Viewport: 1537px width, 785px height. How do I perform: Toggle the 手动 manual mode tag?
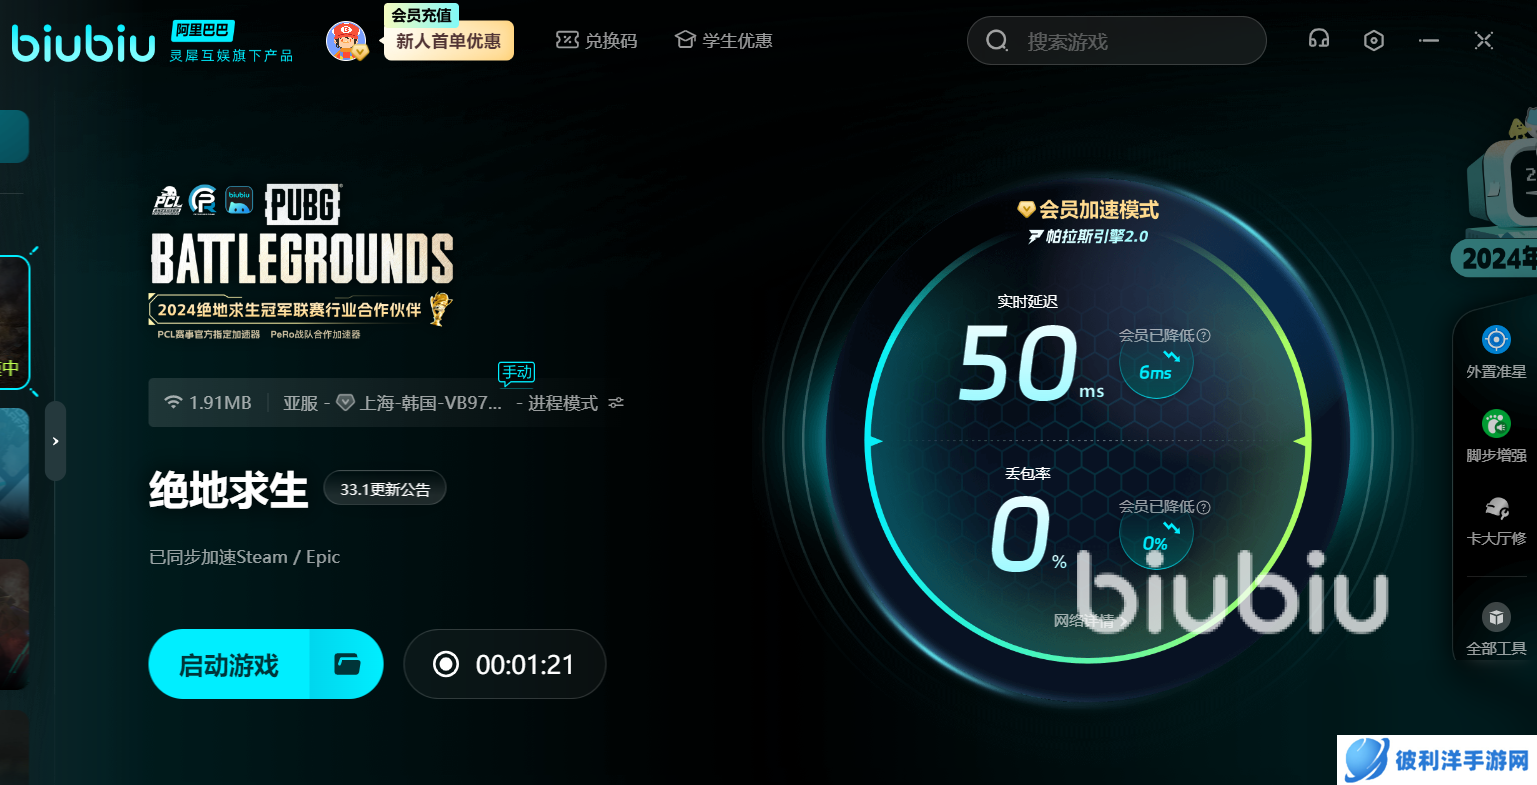(516, 372)
